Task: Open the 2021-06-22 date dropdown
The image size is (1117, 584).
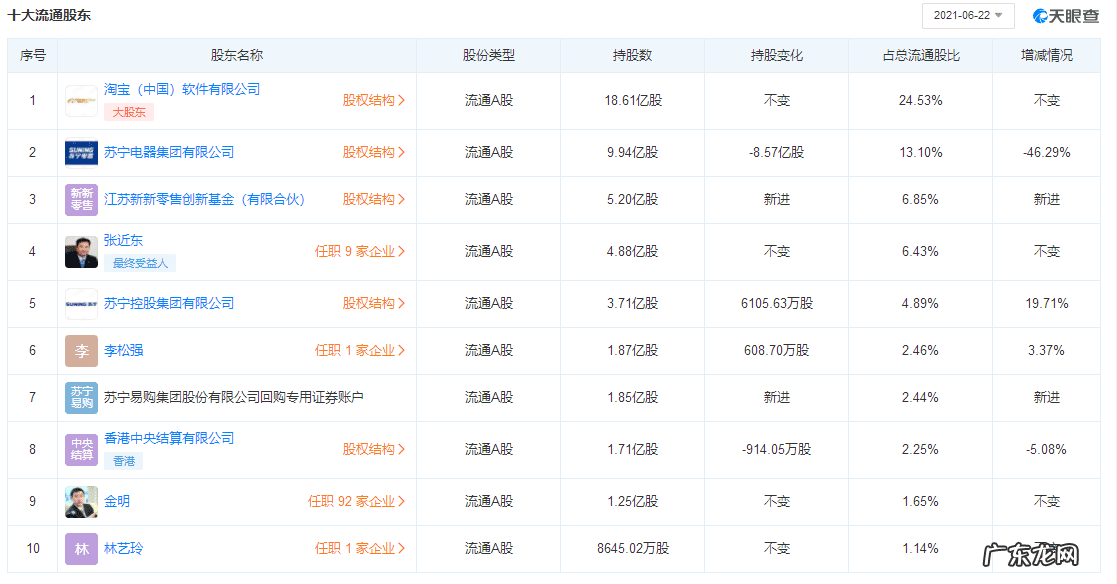Action: (x=967, y=16)
